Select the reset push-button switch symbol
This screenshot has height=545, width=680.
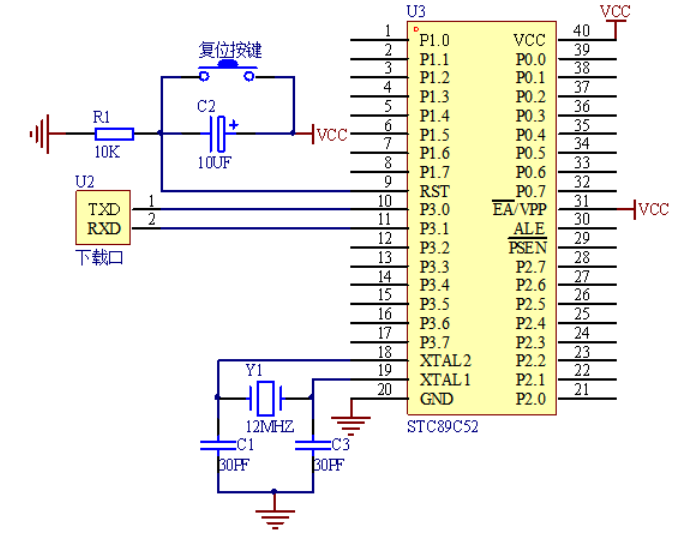click(227, 72)
